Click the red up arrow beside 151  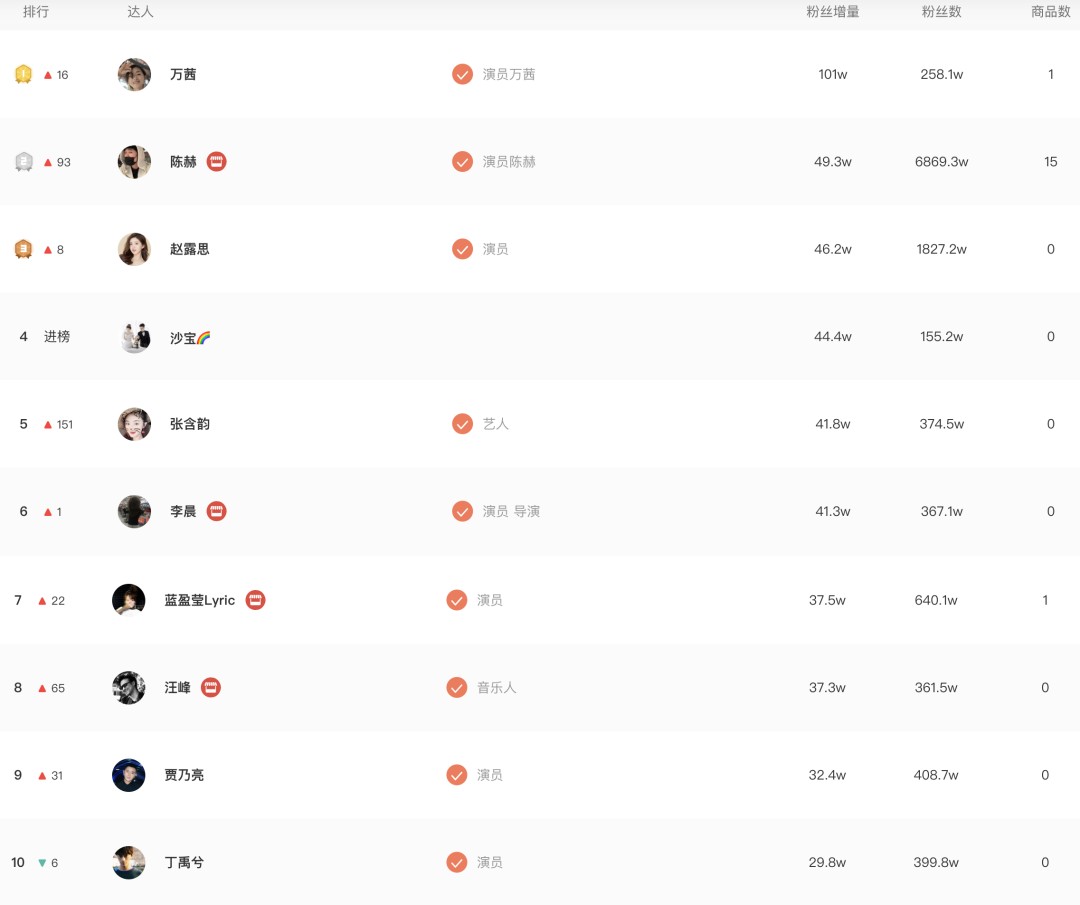[48, 424]
